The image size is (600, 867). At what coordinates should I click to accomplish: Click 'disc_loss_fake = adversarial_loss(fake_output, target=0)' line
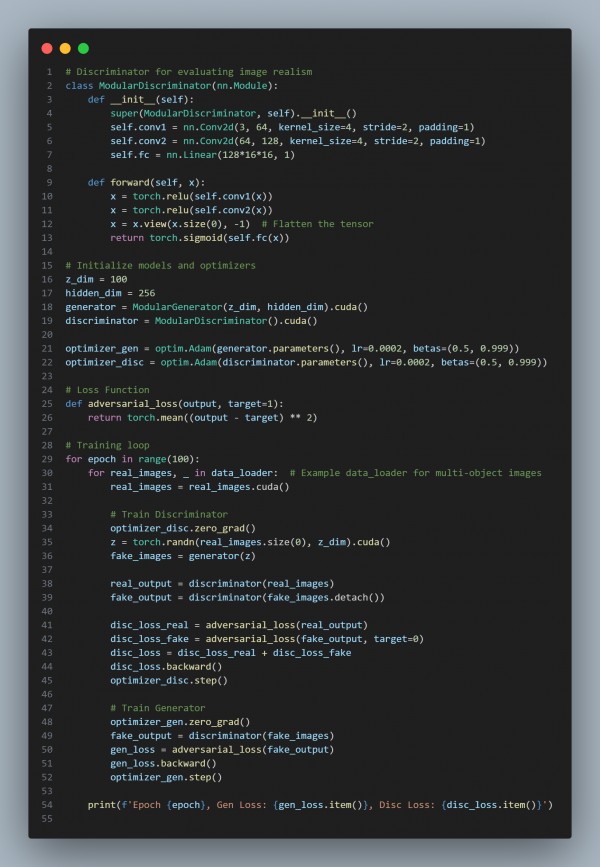pyautogui.click(x=267, y=639)
